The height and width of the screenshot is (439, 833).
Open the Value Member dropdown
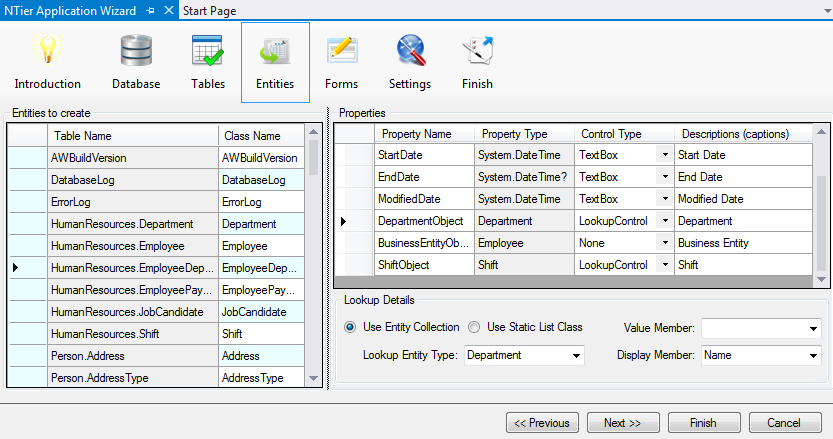click(813, 328)
